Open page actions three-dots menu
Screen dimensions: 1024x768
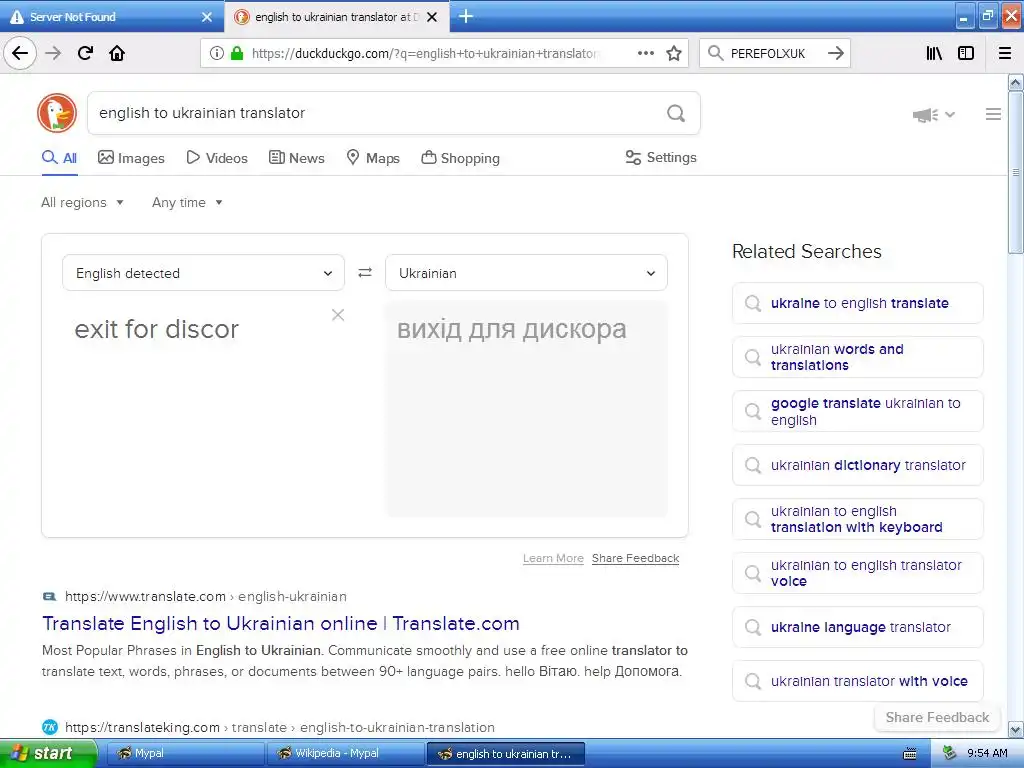pos(645,54)
